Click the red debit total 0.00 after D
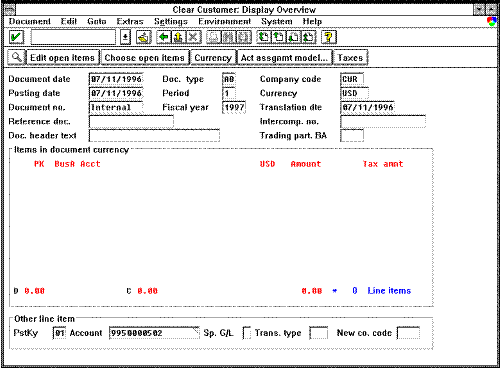Screen dimensions: 500x368 click(34, 291)
